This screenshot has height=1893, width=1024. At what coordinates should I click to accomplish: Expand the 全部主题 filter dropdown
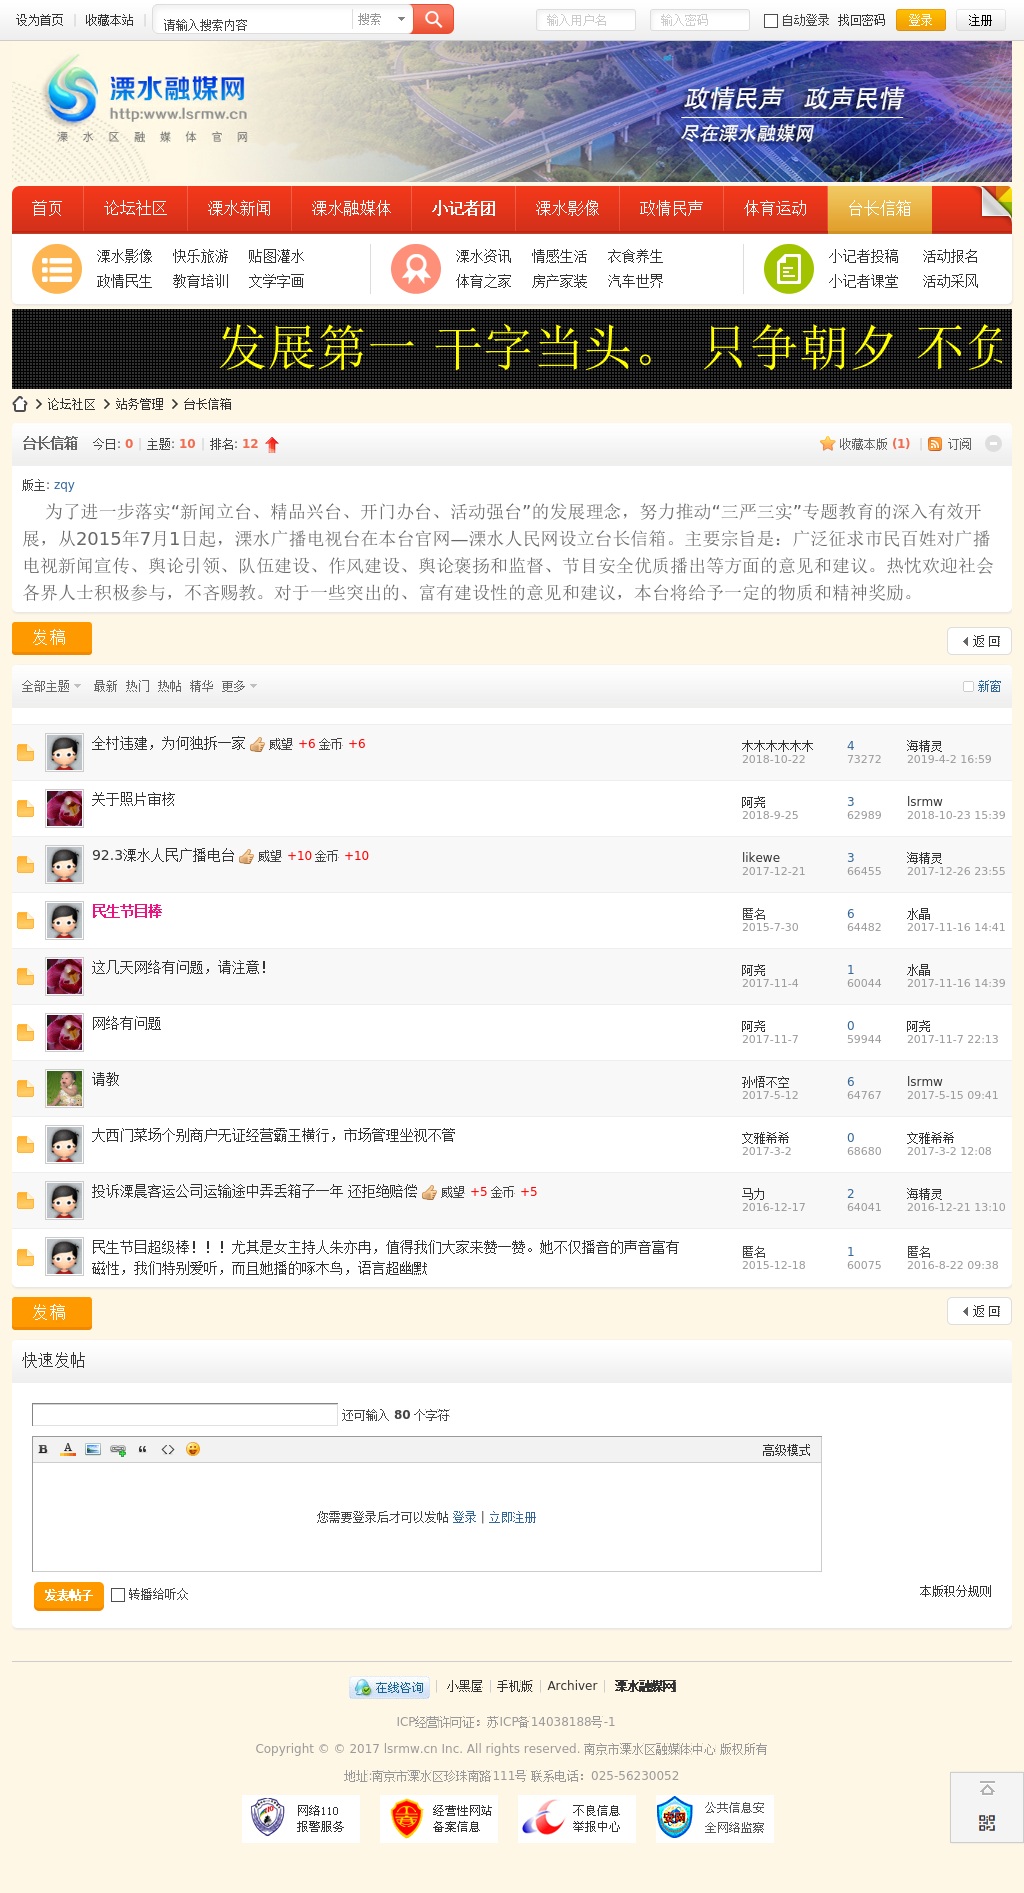[51, 686]
